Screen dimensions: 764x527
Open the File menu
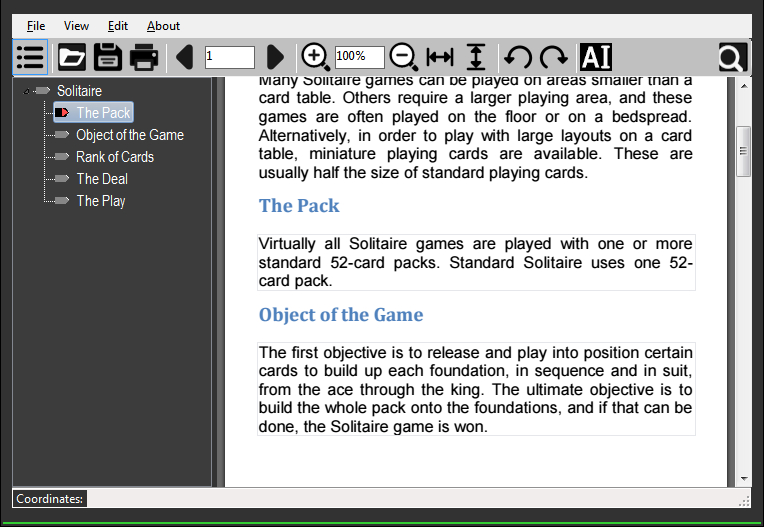(x=36, y=26)
